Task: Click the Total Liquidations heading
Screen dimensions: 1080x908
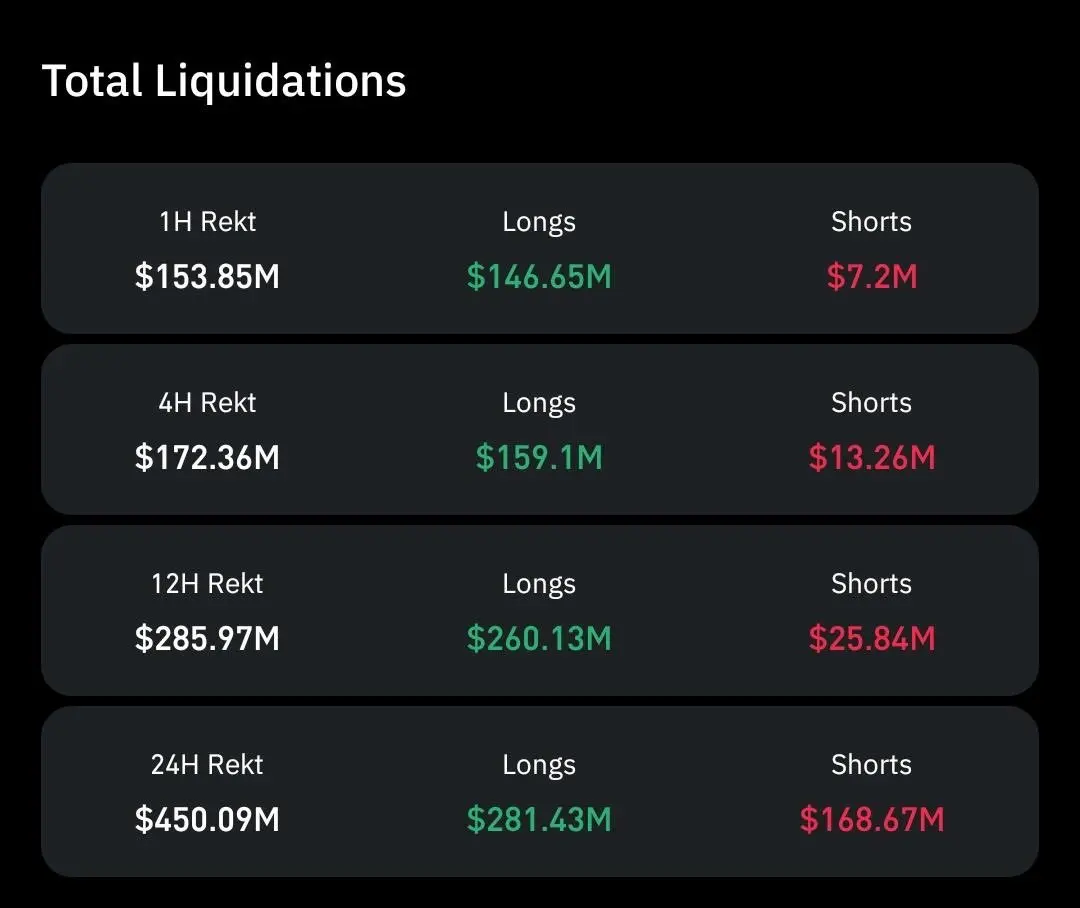Action: point(224,80)
